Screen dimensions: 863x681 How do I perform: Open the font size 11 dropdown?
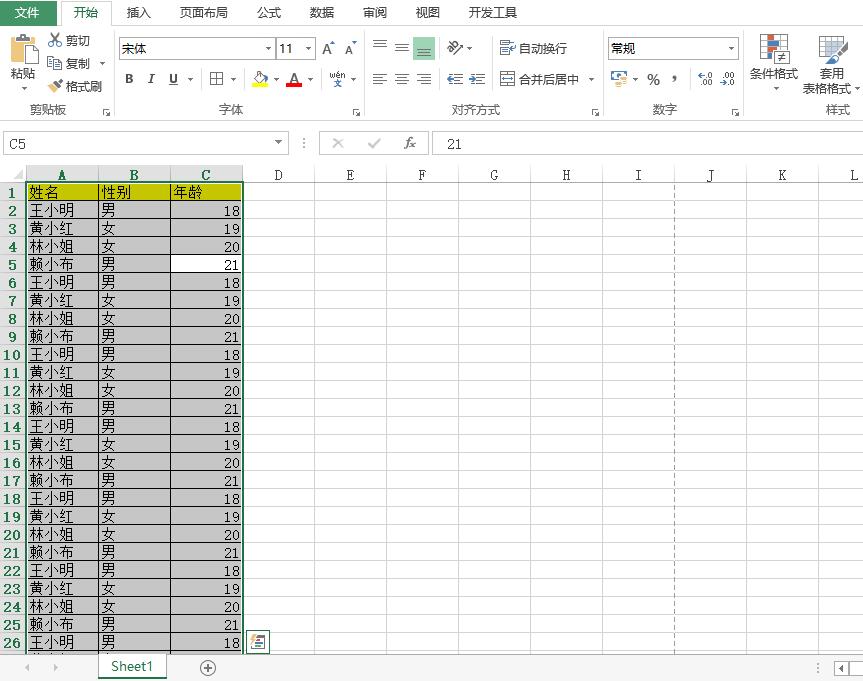[x=309, y=48]
